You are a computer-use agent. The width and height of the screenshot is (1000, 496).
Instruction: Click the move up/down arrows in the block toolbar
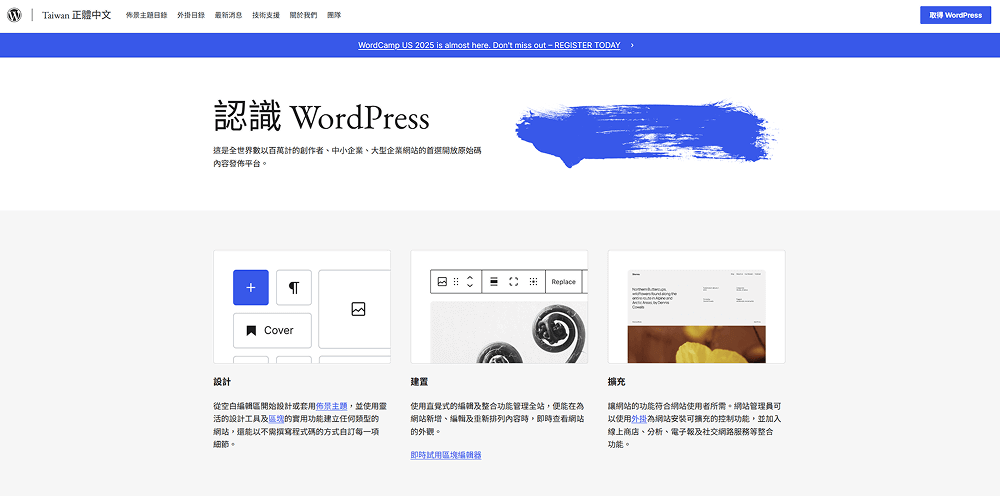[470, 281]
